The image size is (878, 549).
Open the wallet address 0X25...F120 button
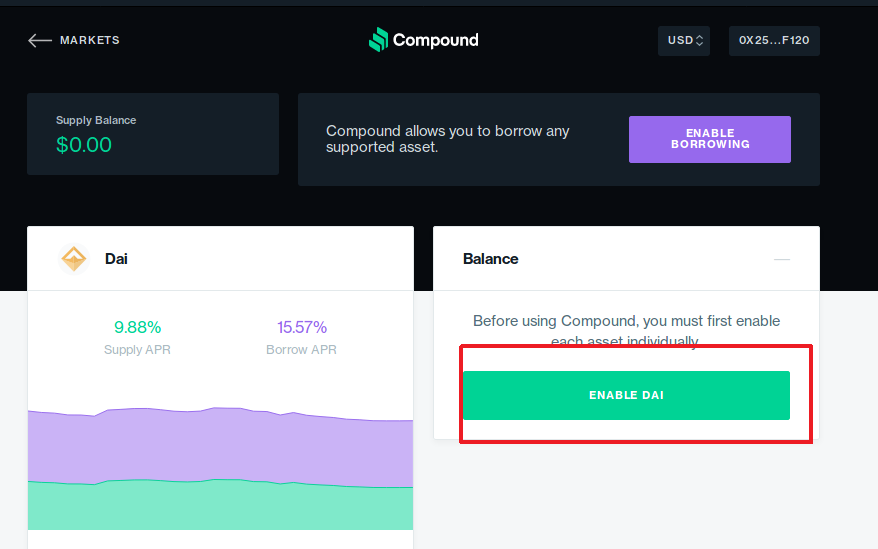774,40
